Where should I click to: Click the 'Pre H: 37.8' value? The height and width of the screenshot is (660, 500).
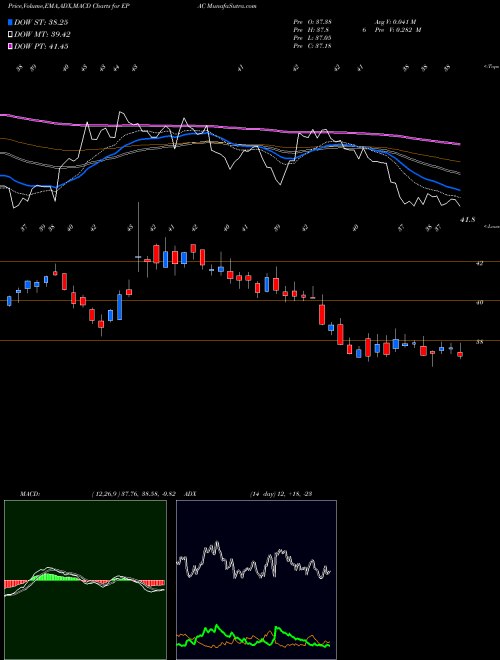(x=311, y=30)
